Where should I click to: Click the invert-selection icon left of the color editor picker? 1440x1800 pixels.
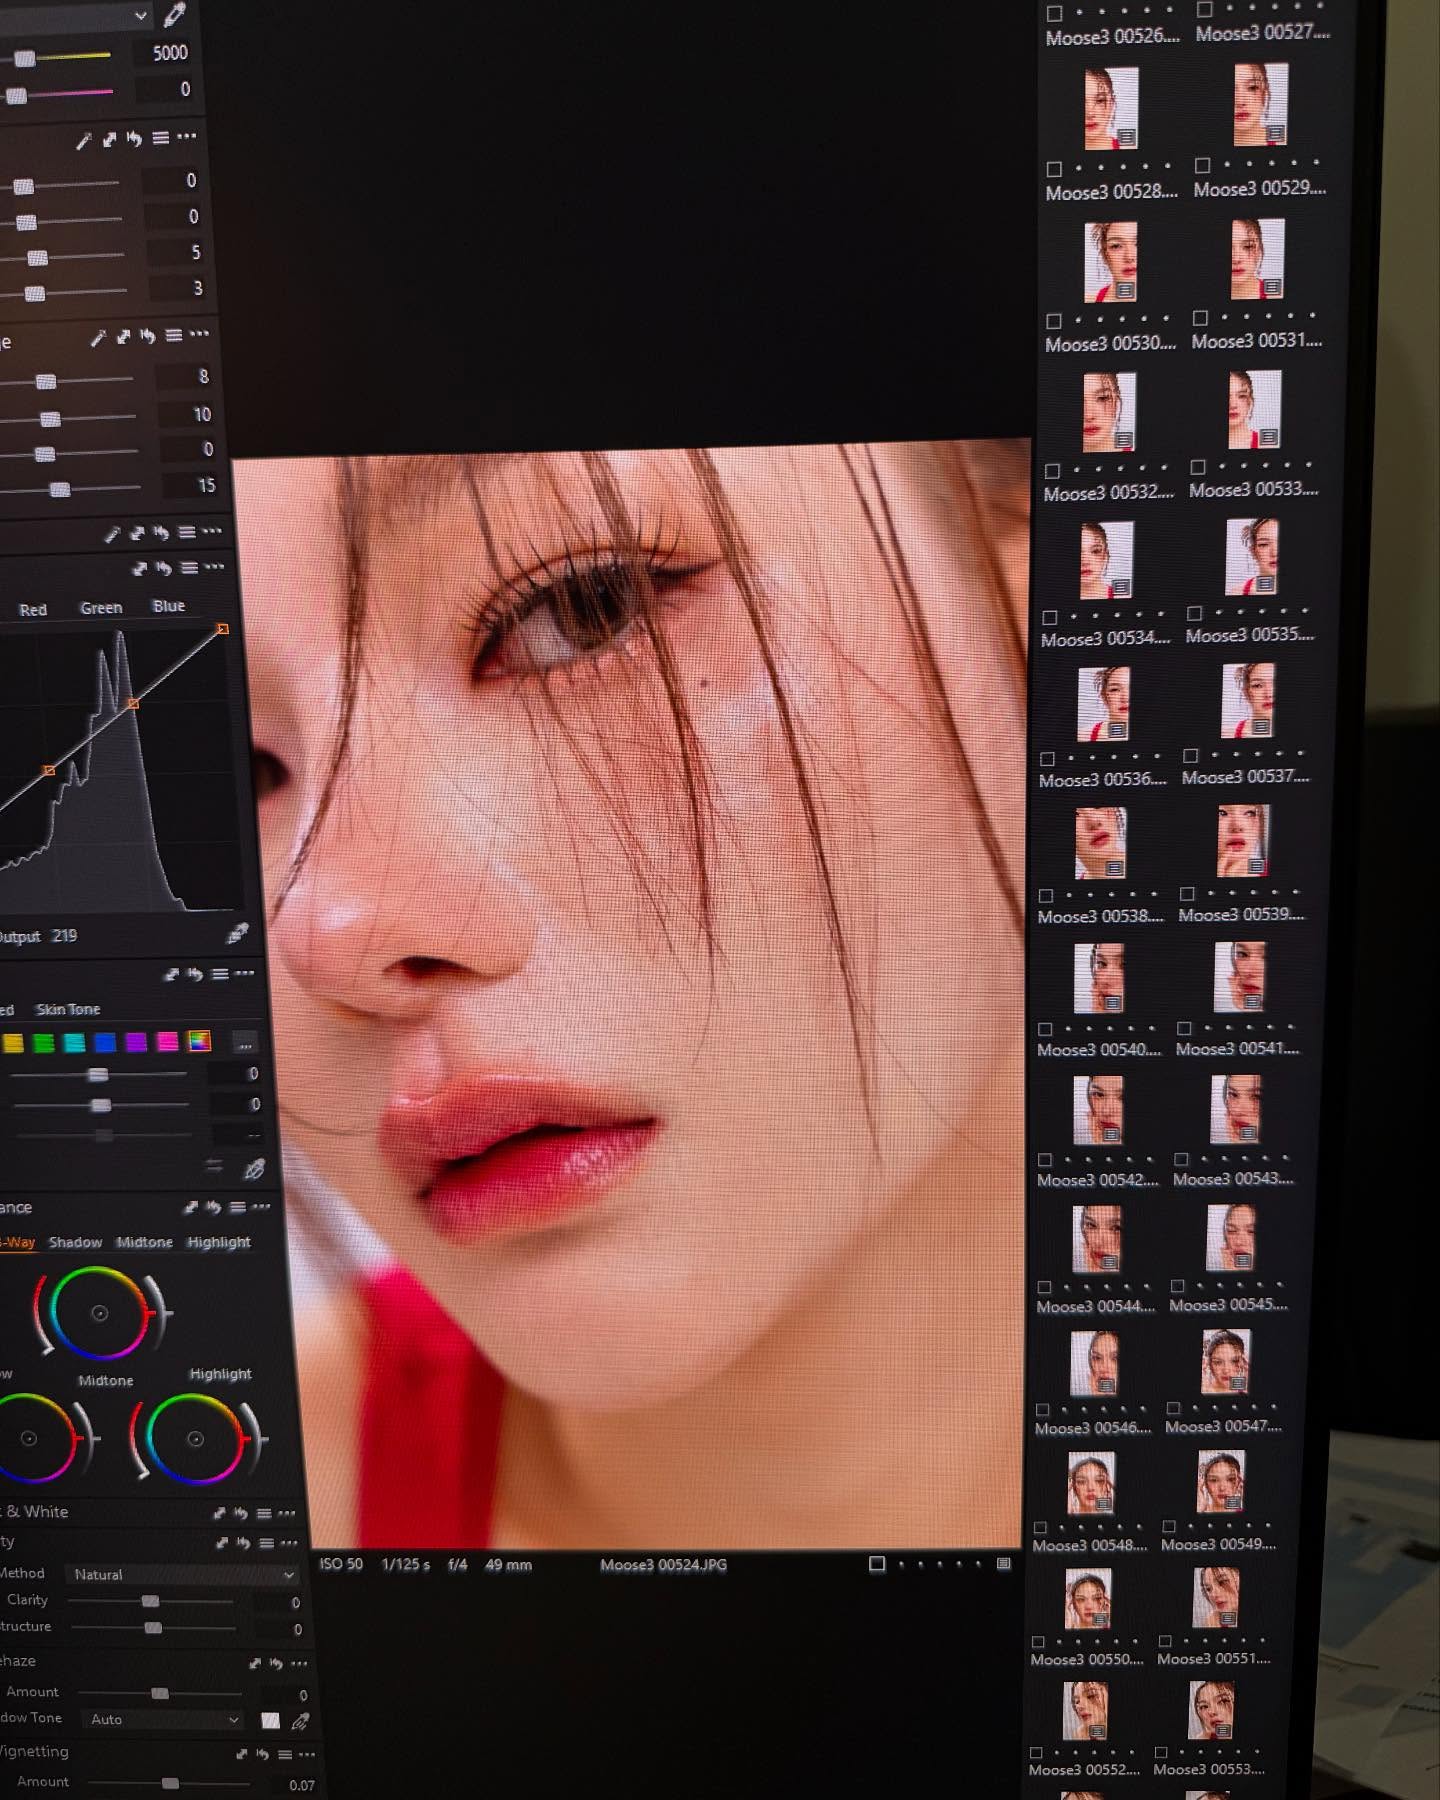click(x=214, y=1166)
